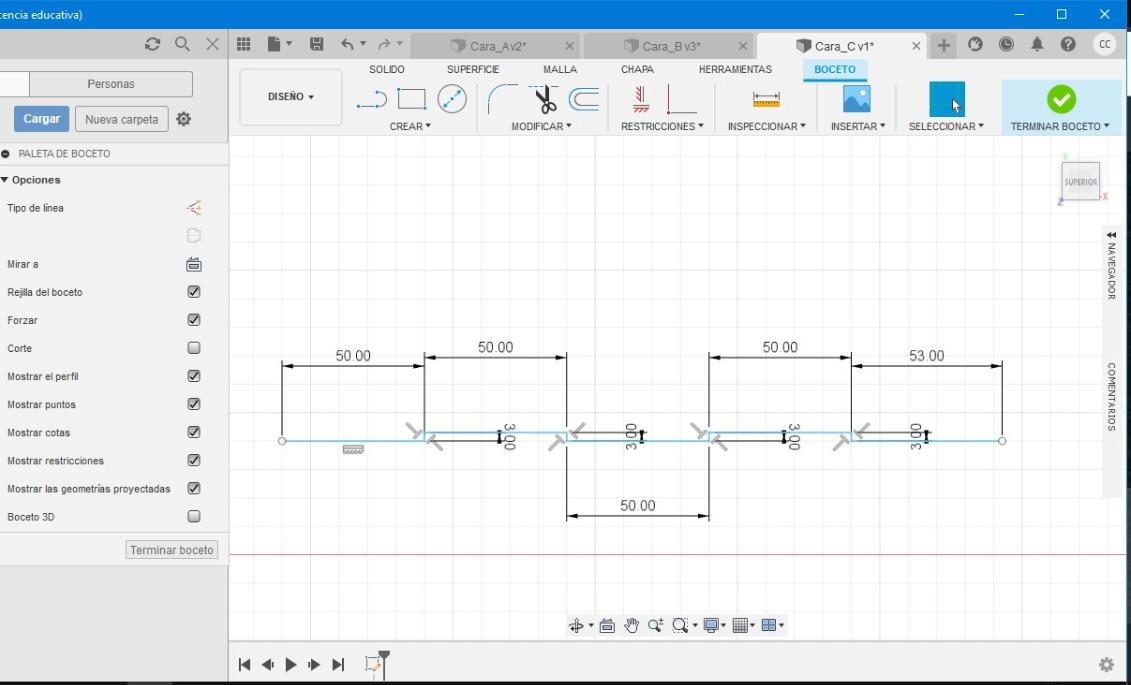Switch to the MALLA tab

pos(560,69)
